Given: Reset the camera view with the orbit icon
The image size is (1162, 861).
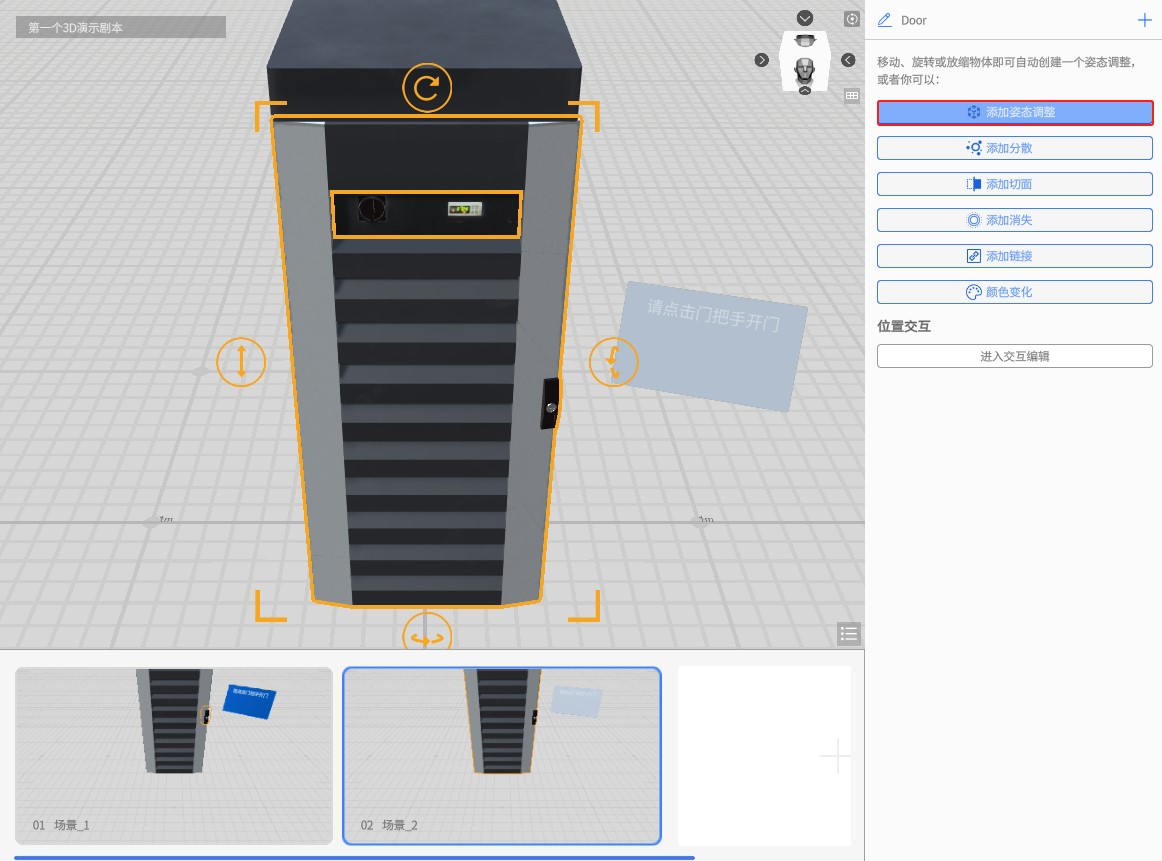Looking at the screenshot, I should [x=852, y=19].
